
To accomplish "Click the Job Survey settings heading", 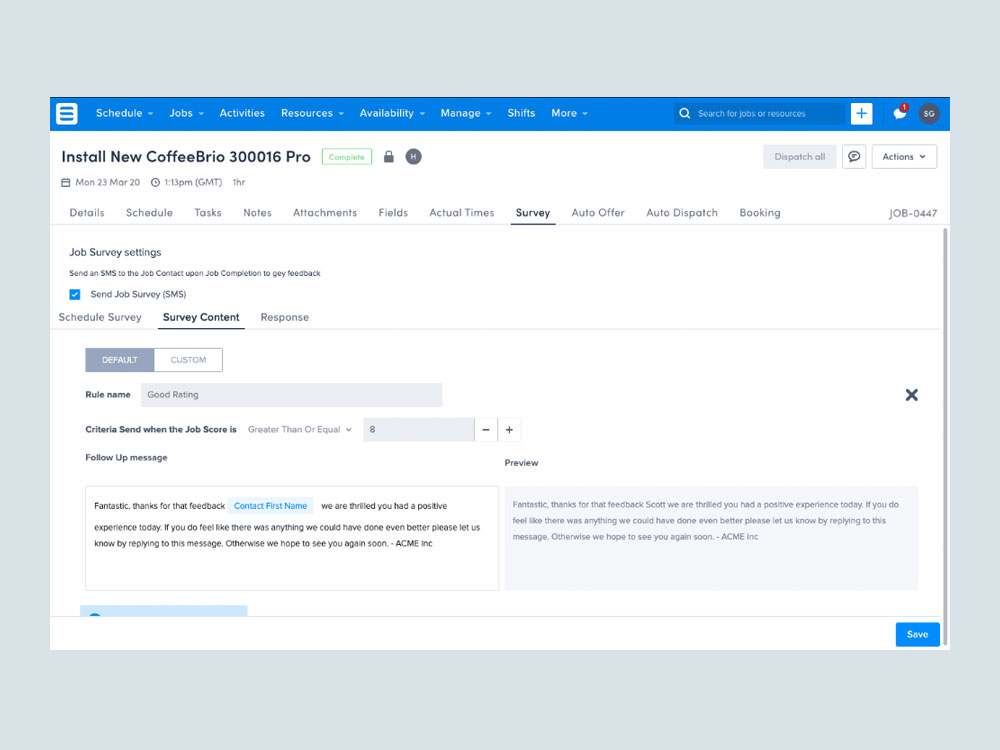I will [115, 253].
